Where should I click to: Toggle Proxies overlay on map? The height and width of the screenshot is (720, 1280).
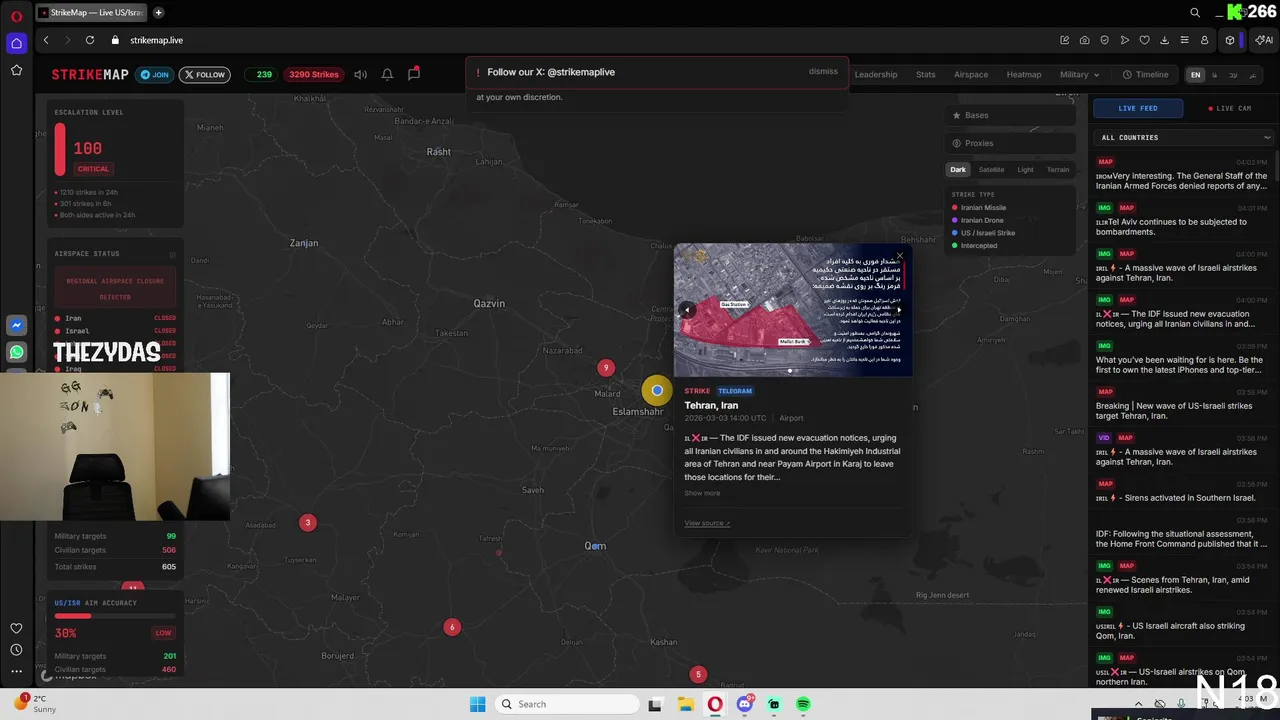tap(1010, 143)
